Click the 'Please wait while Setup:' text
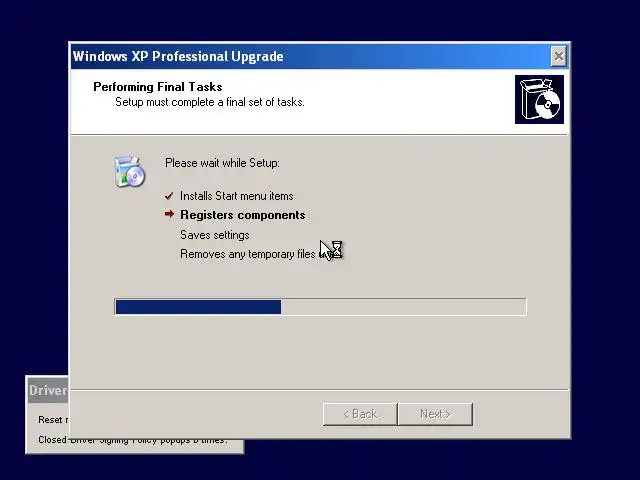The width and height of the screenshot is (640, 480). pos(222,163)
